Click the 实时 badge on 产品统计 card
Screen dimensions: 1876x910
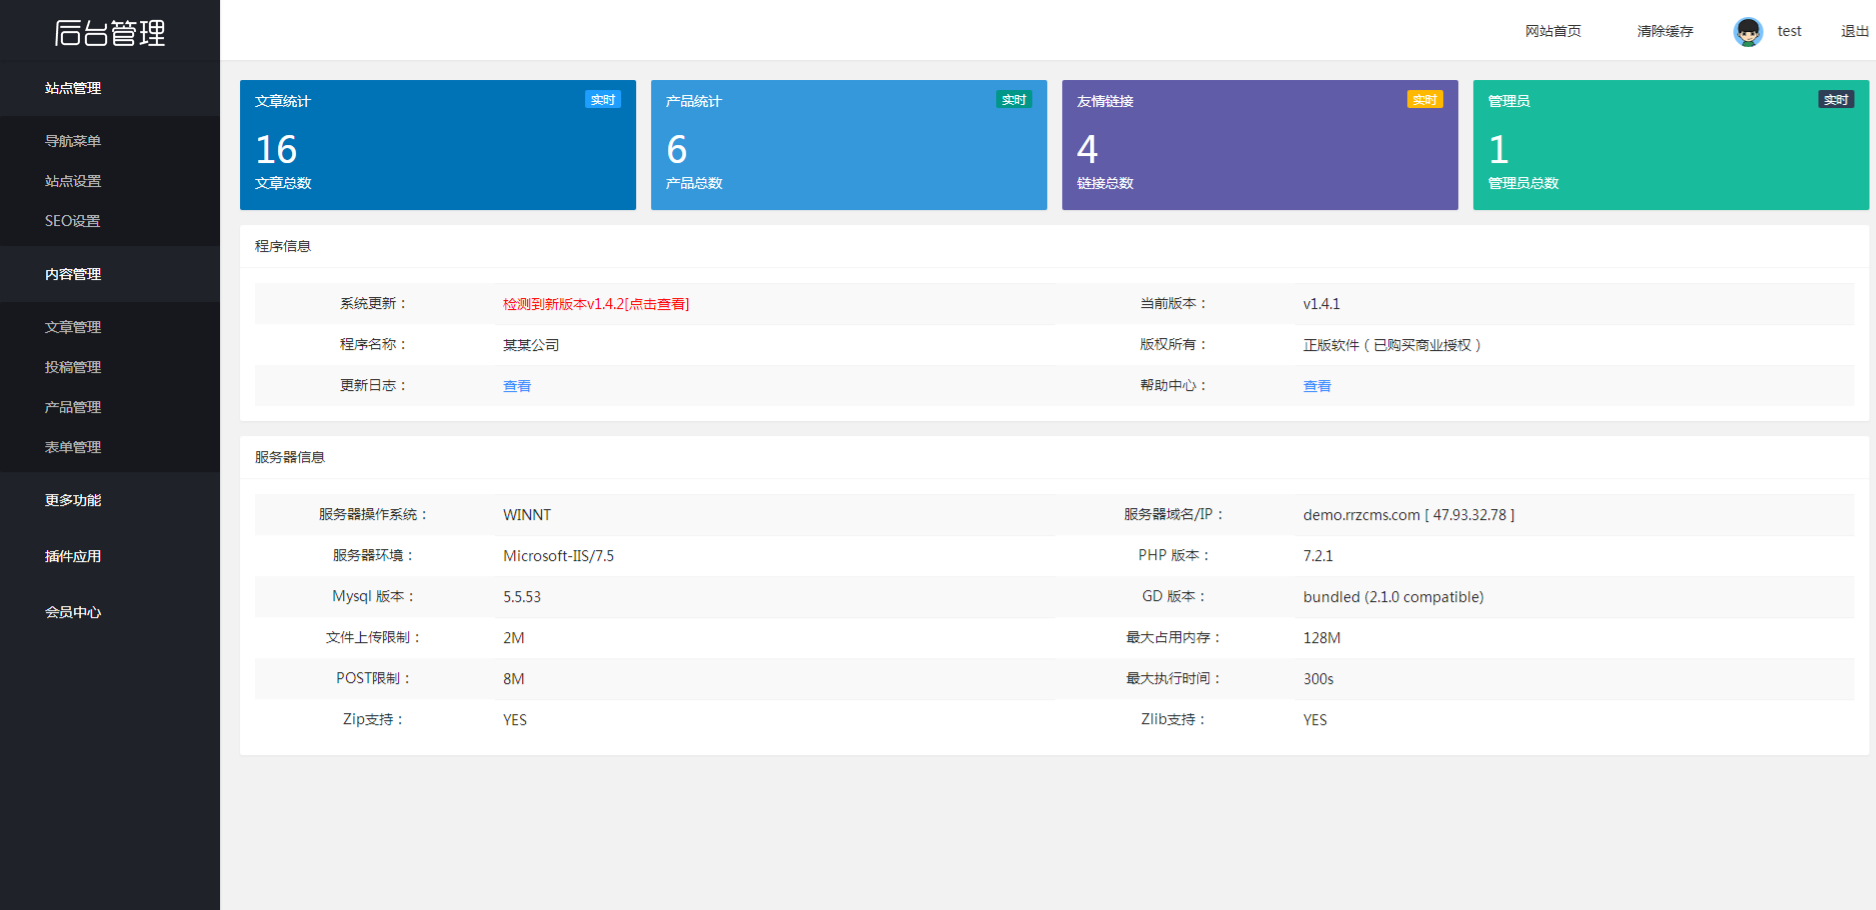tap(1013, 99)
